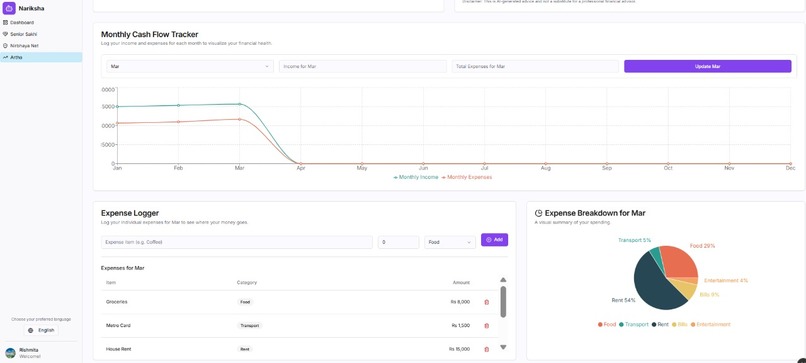
Task: Click the Rent 54% pie label
Action: (x=624, y=300)
